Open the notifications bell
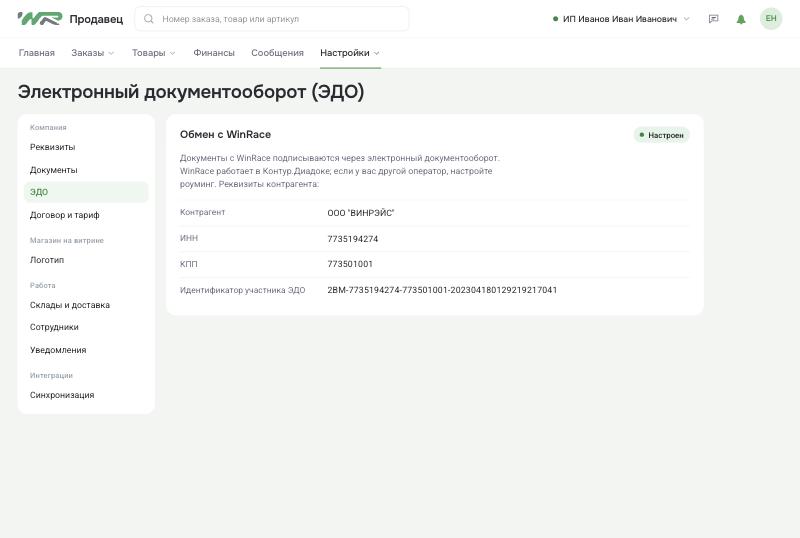Screen dimensions: 800x538 tap(741, 19)
